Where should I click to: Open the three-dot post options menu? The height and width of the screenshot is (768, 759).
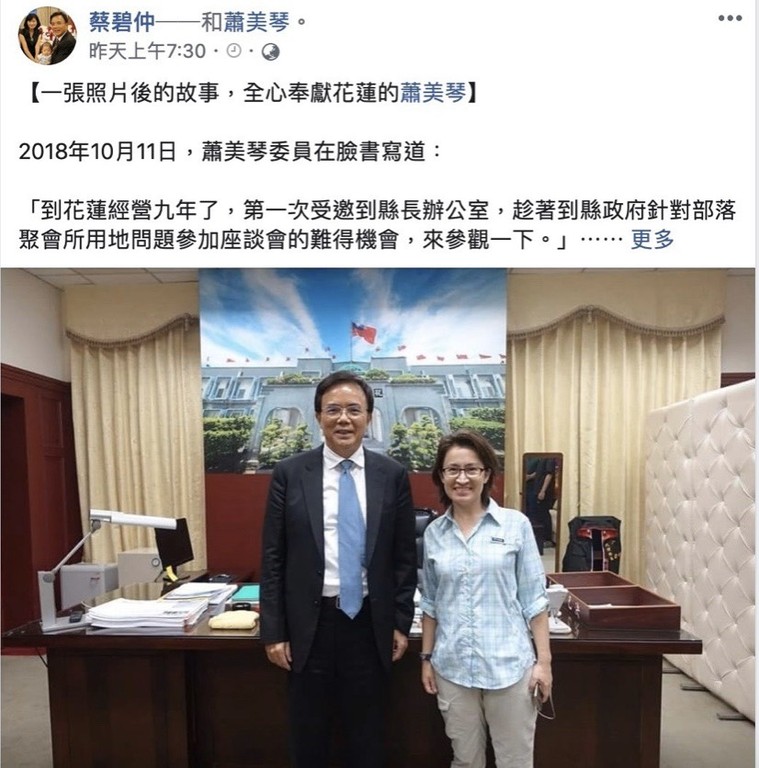point(730,19)
